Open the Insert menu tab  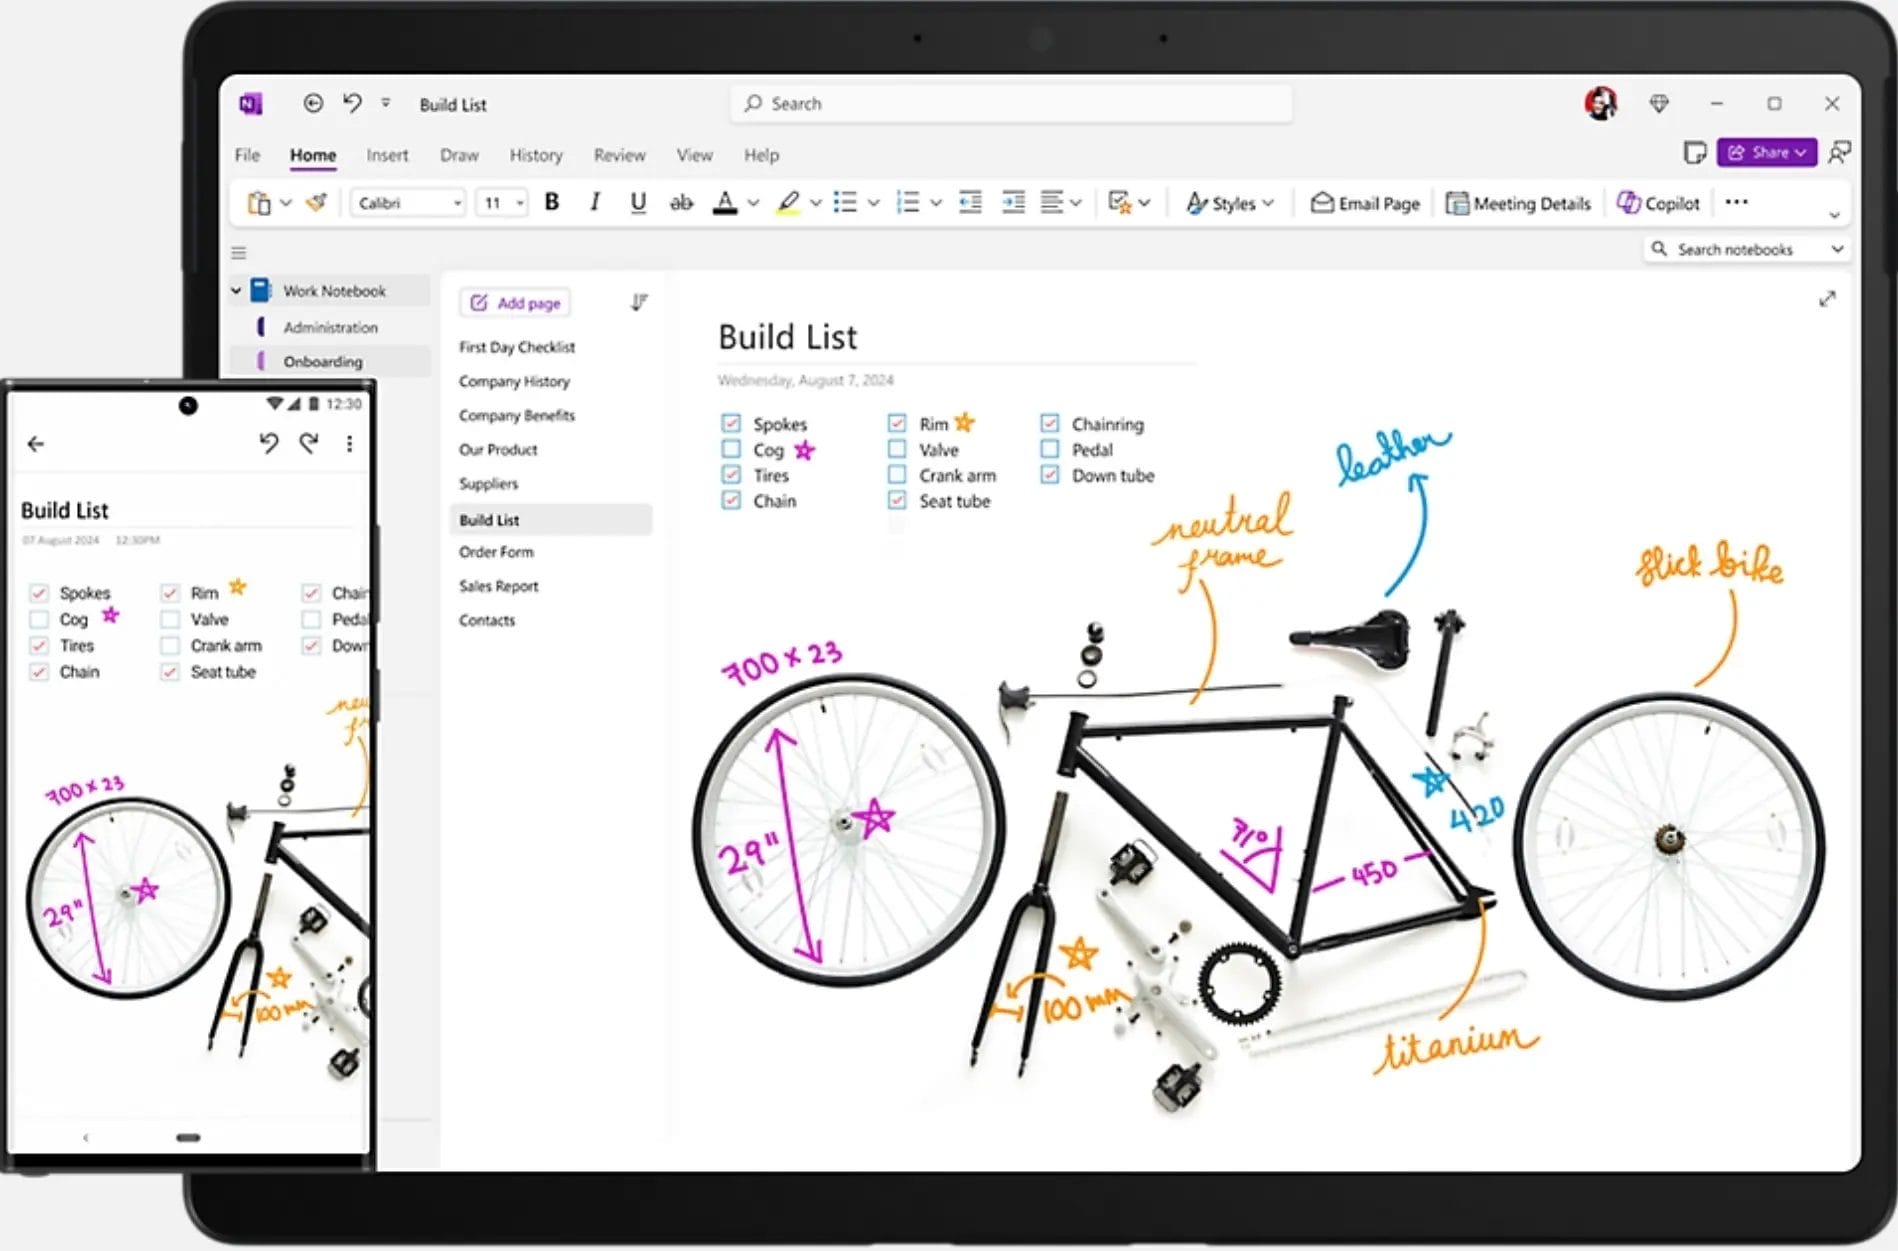coord(387,155)
